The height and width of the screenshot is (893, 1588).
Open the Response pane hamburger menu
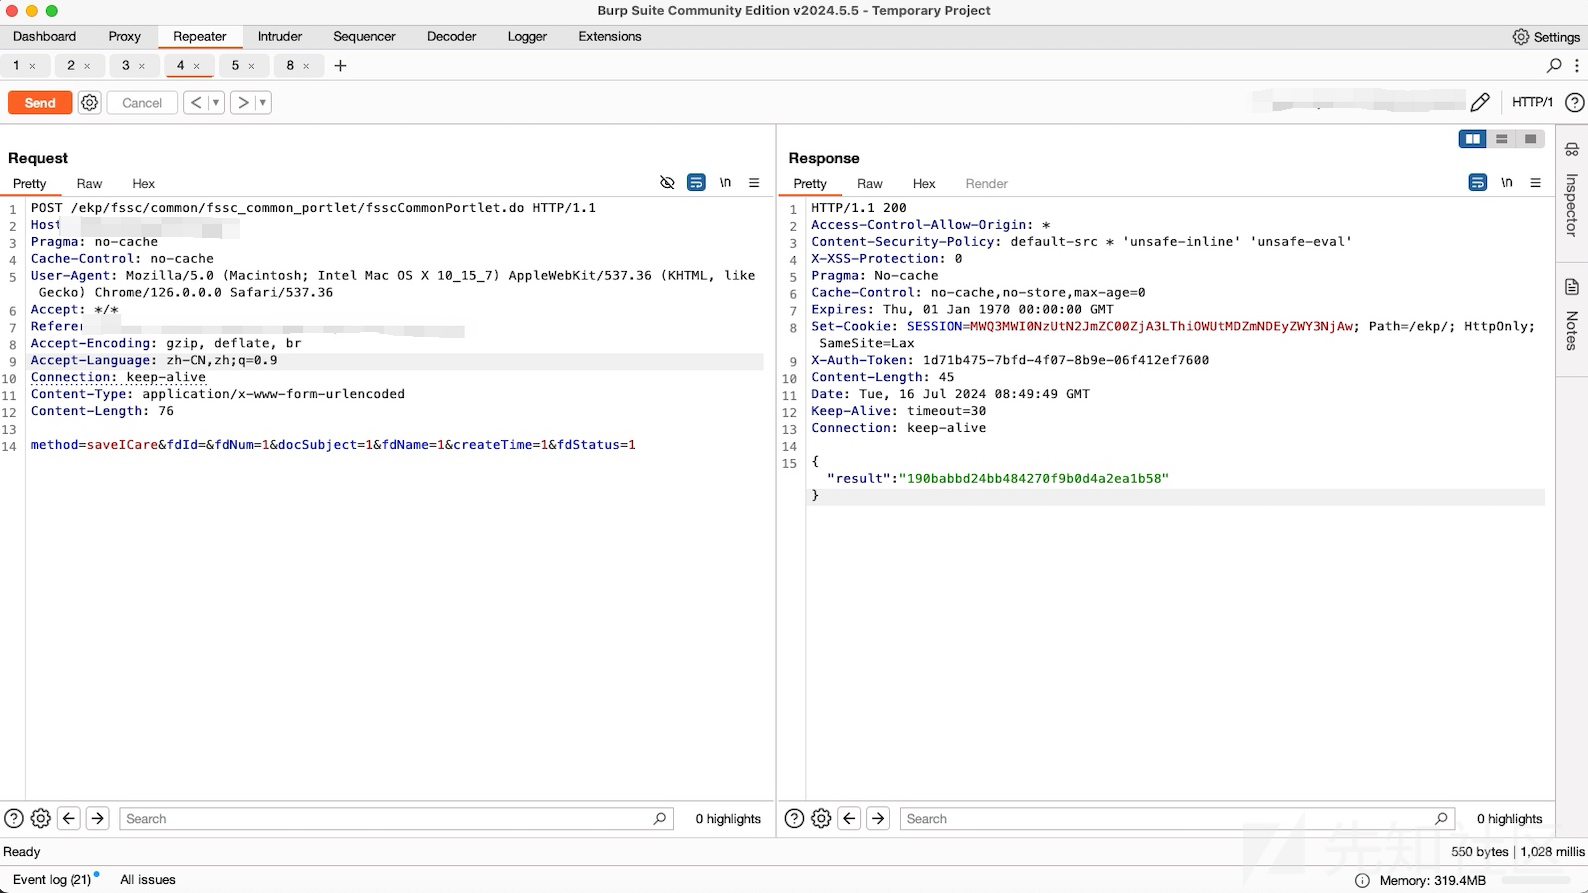[x=1535, y=182]
